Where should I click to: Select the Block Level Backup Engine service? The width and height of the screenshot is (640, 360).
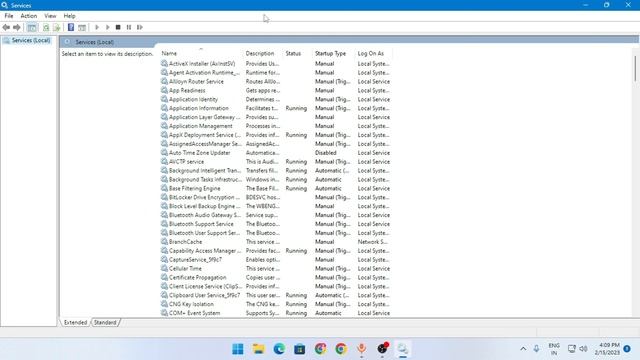[x=276, y=206]
